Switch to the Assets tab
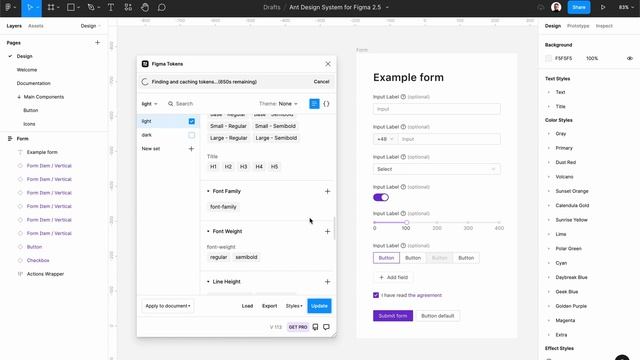This screenshot has height=360, width=640. (36, 26)
